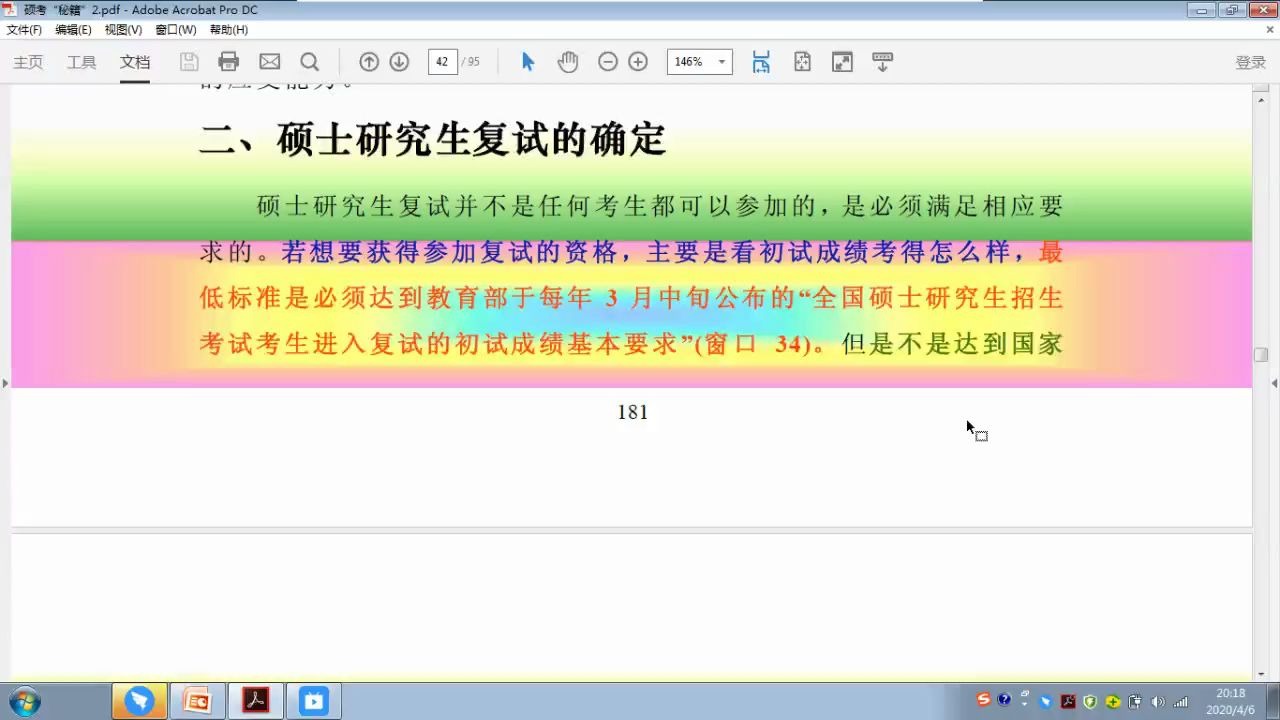
Task: Select the arrow selection tool
Action: click(x=528, y=61)
